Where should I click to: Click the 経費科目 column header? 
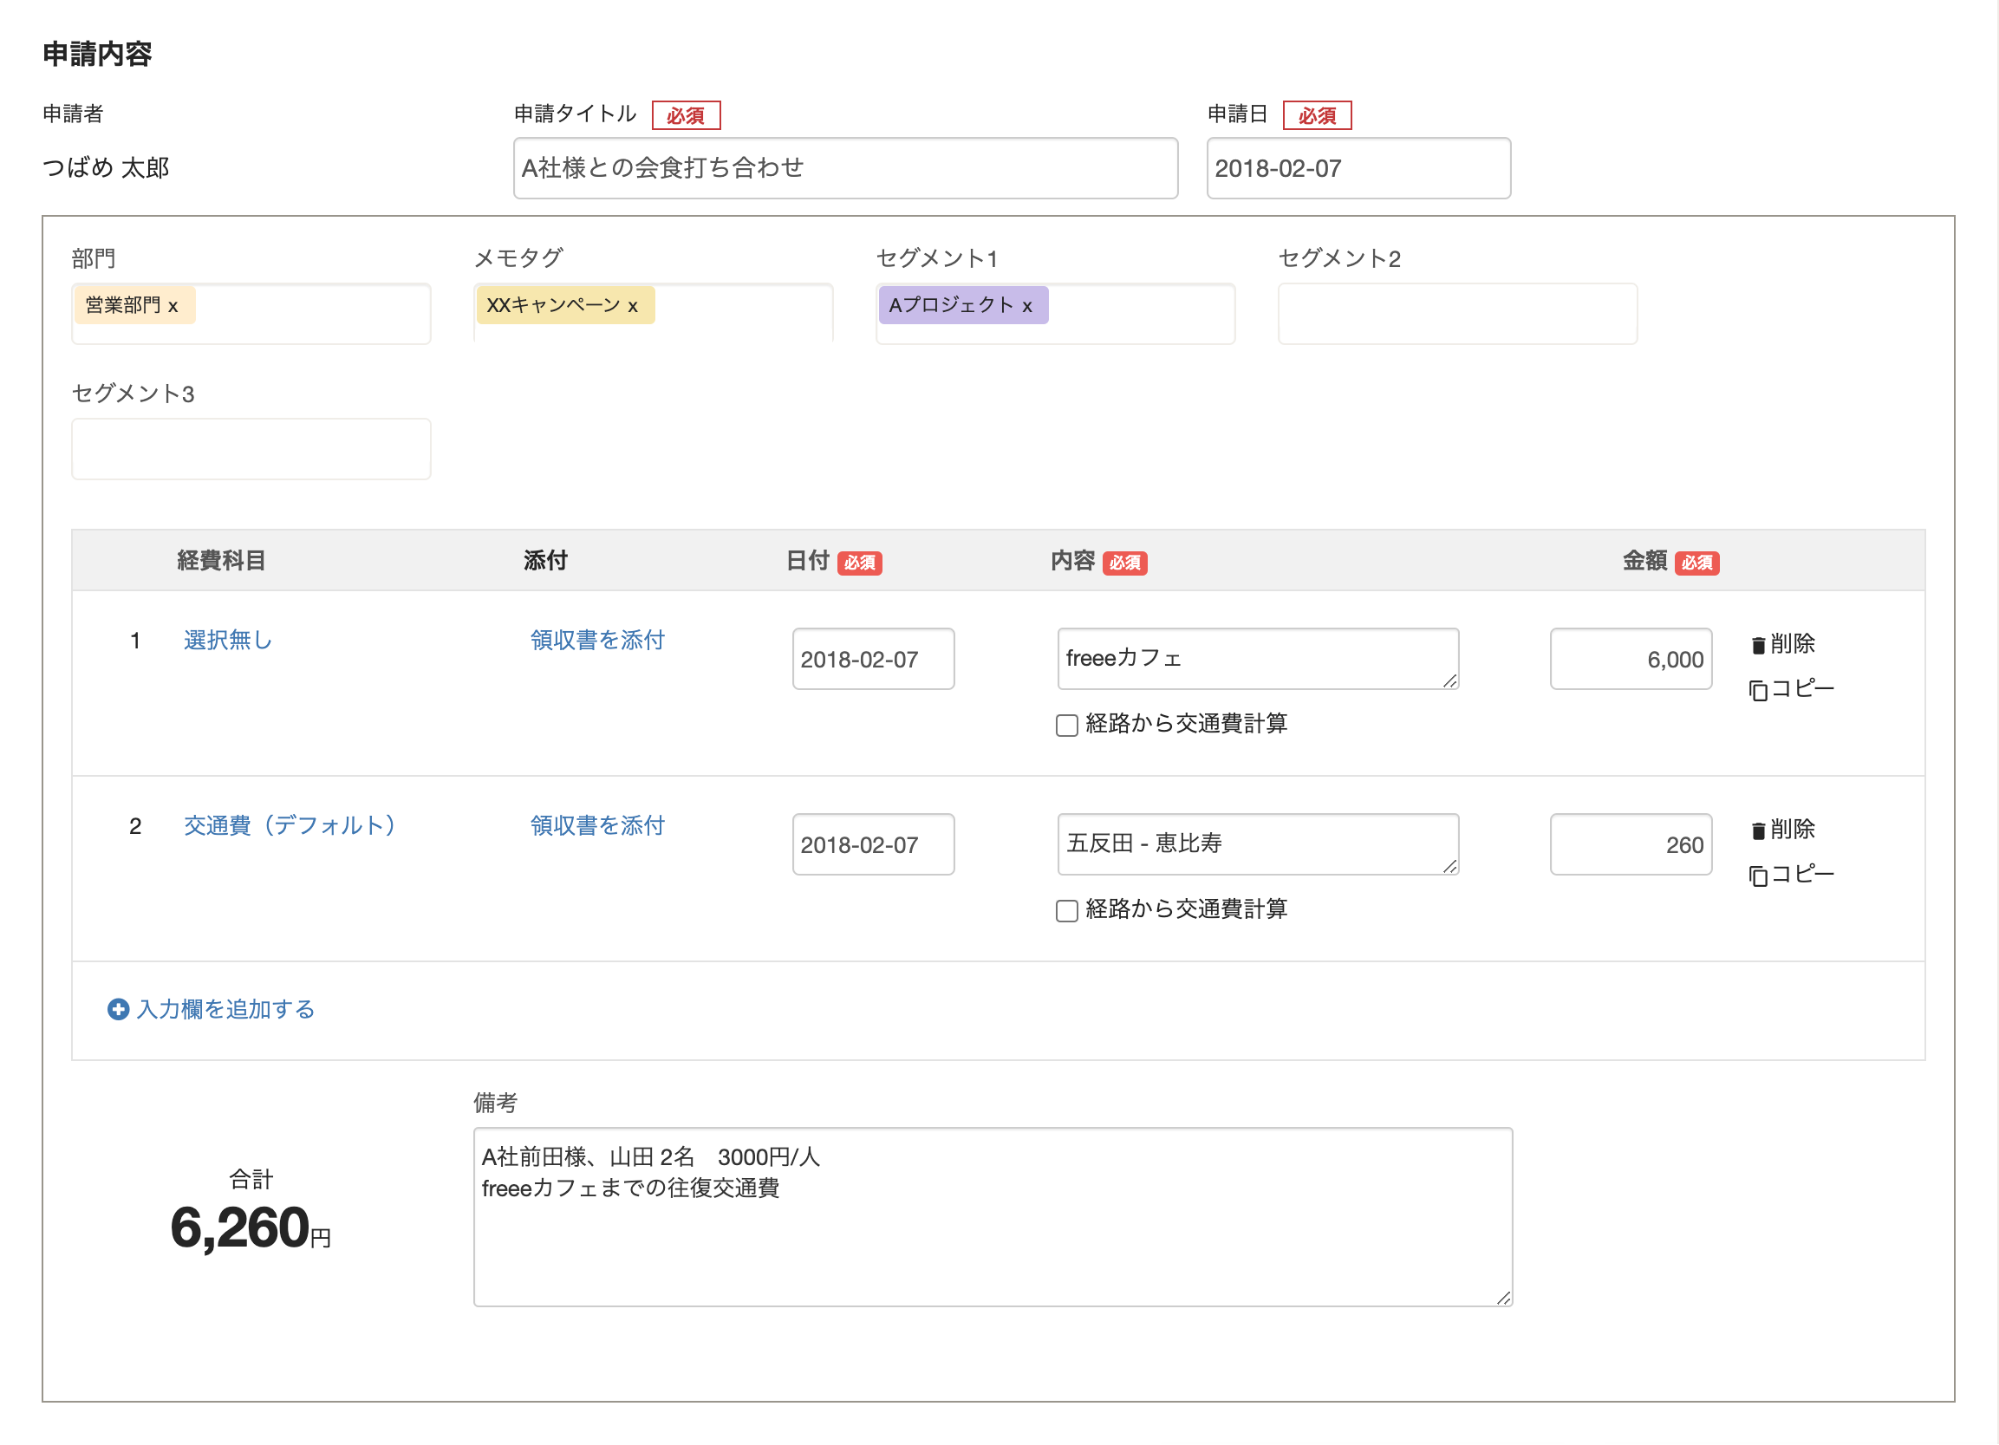[x=221, y=561]
